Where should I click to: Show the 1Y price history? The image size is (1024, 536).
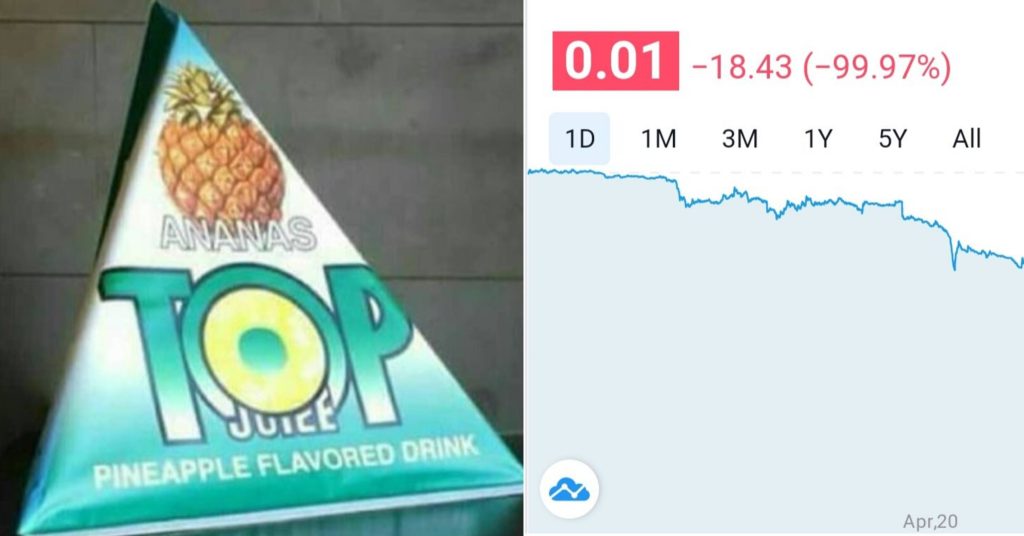818,138
